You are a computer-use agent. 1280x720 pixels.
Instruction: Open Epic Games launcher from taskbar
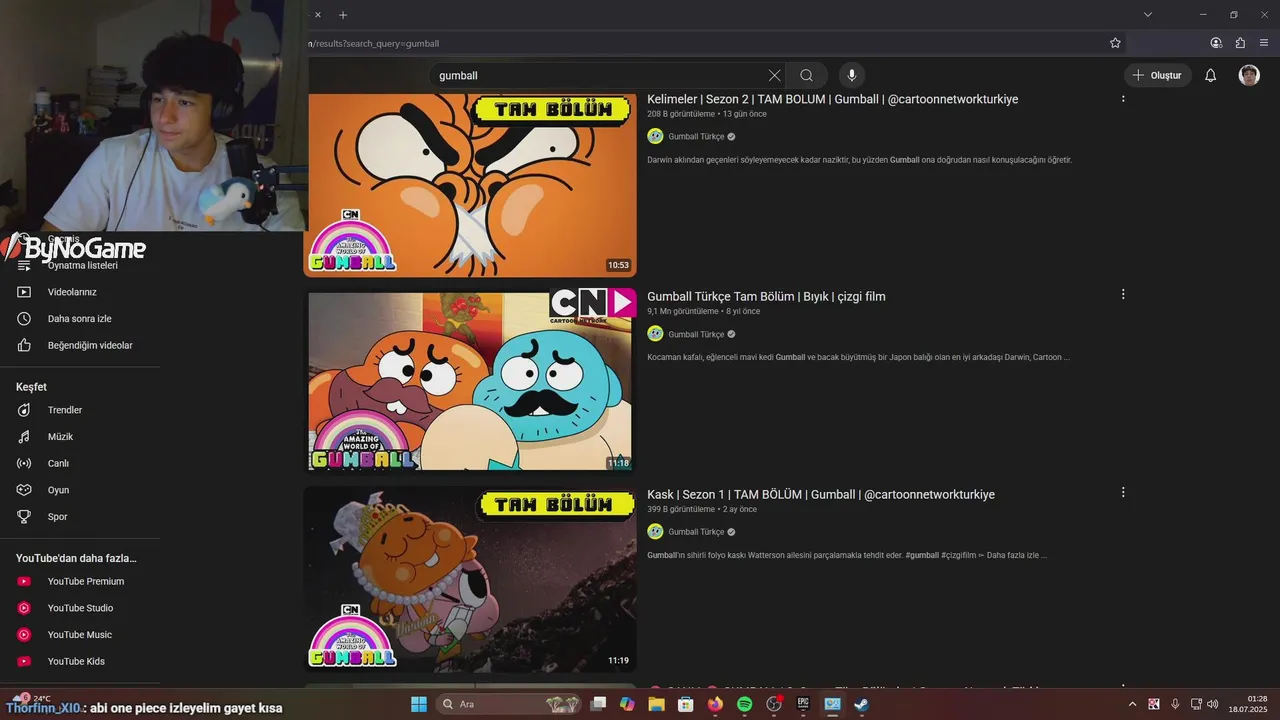(803, 704)
